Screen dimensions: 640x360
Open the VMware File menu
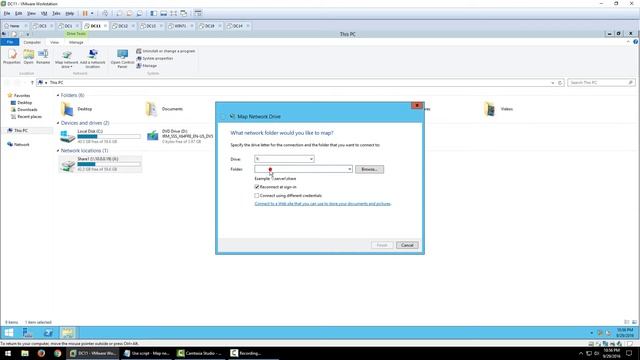pos(7,13)
